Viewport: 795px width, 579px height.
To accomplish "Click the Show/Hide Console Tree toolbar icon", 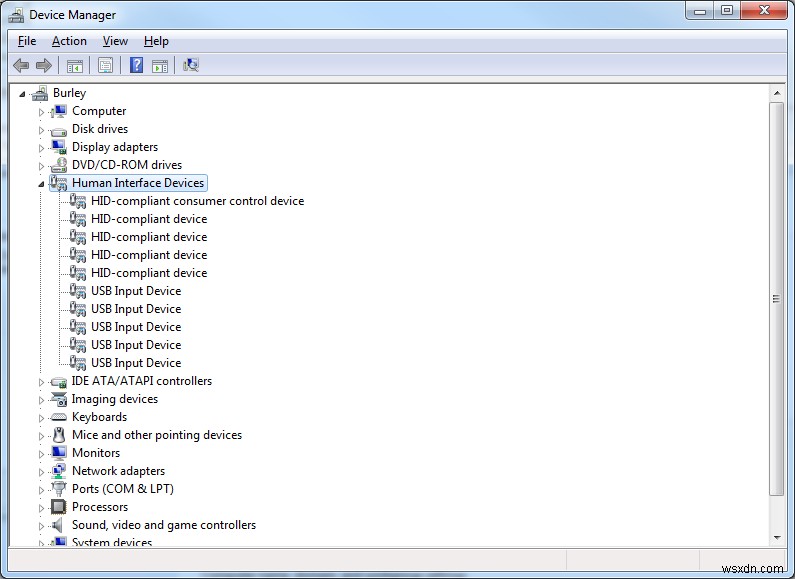I will (75, 65).
